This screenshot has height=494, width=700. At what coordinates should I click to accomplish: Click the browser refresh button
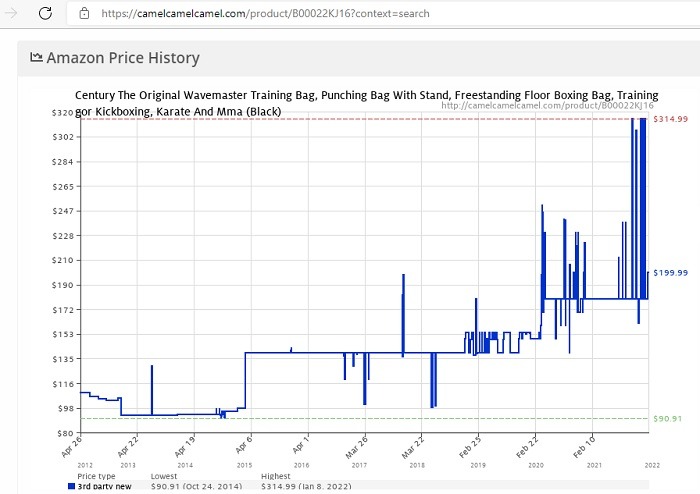[x=45, y=13]
